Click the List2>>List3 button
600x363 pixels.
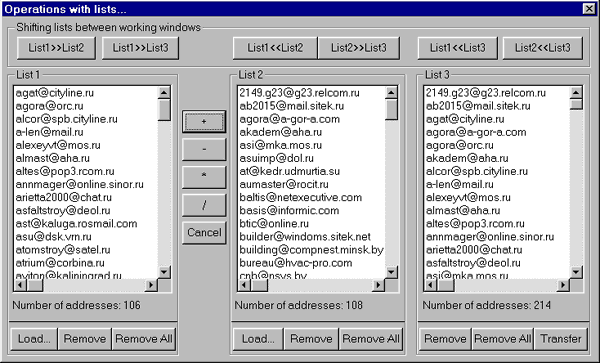click(x=359, y=48)
